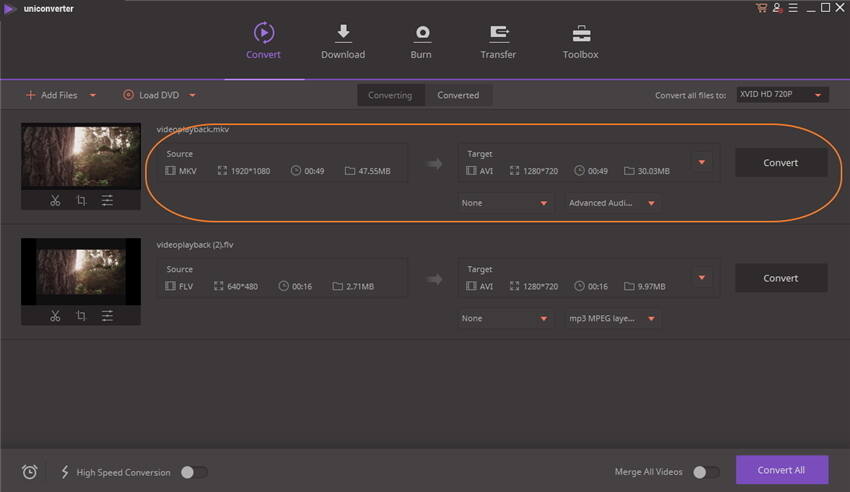Click the Convert all files to label
The width and height of the screenshot is (850, 492).
pyautogui.click(x=690, y=95)
